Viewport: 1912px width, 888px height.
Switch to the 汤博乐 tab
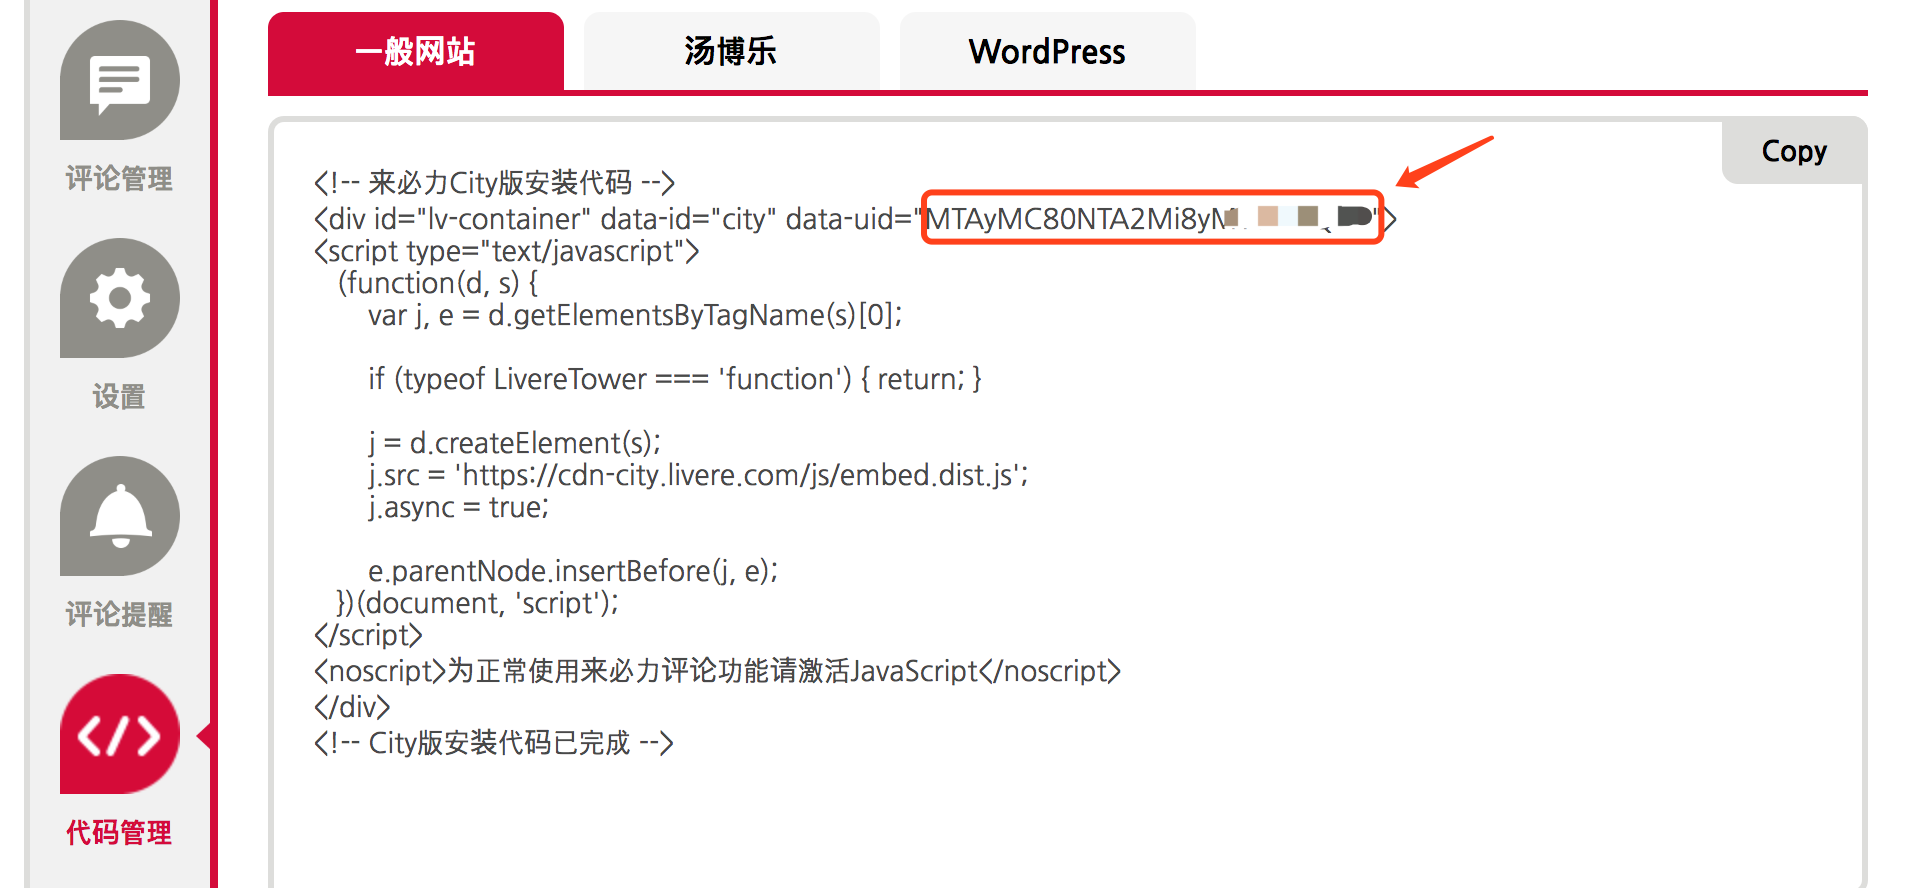pos(731,51)
